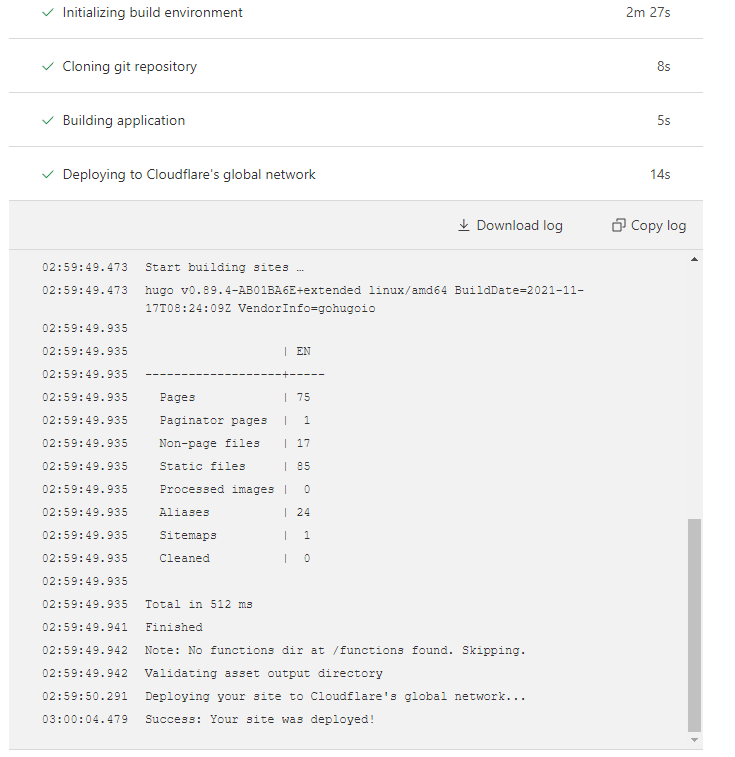Click the log scrollbar down arrow
735x757 pixels.
coord(695,740)
